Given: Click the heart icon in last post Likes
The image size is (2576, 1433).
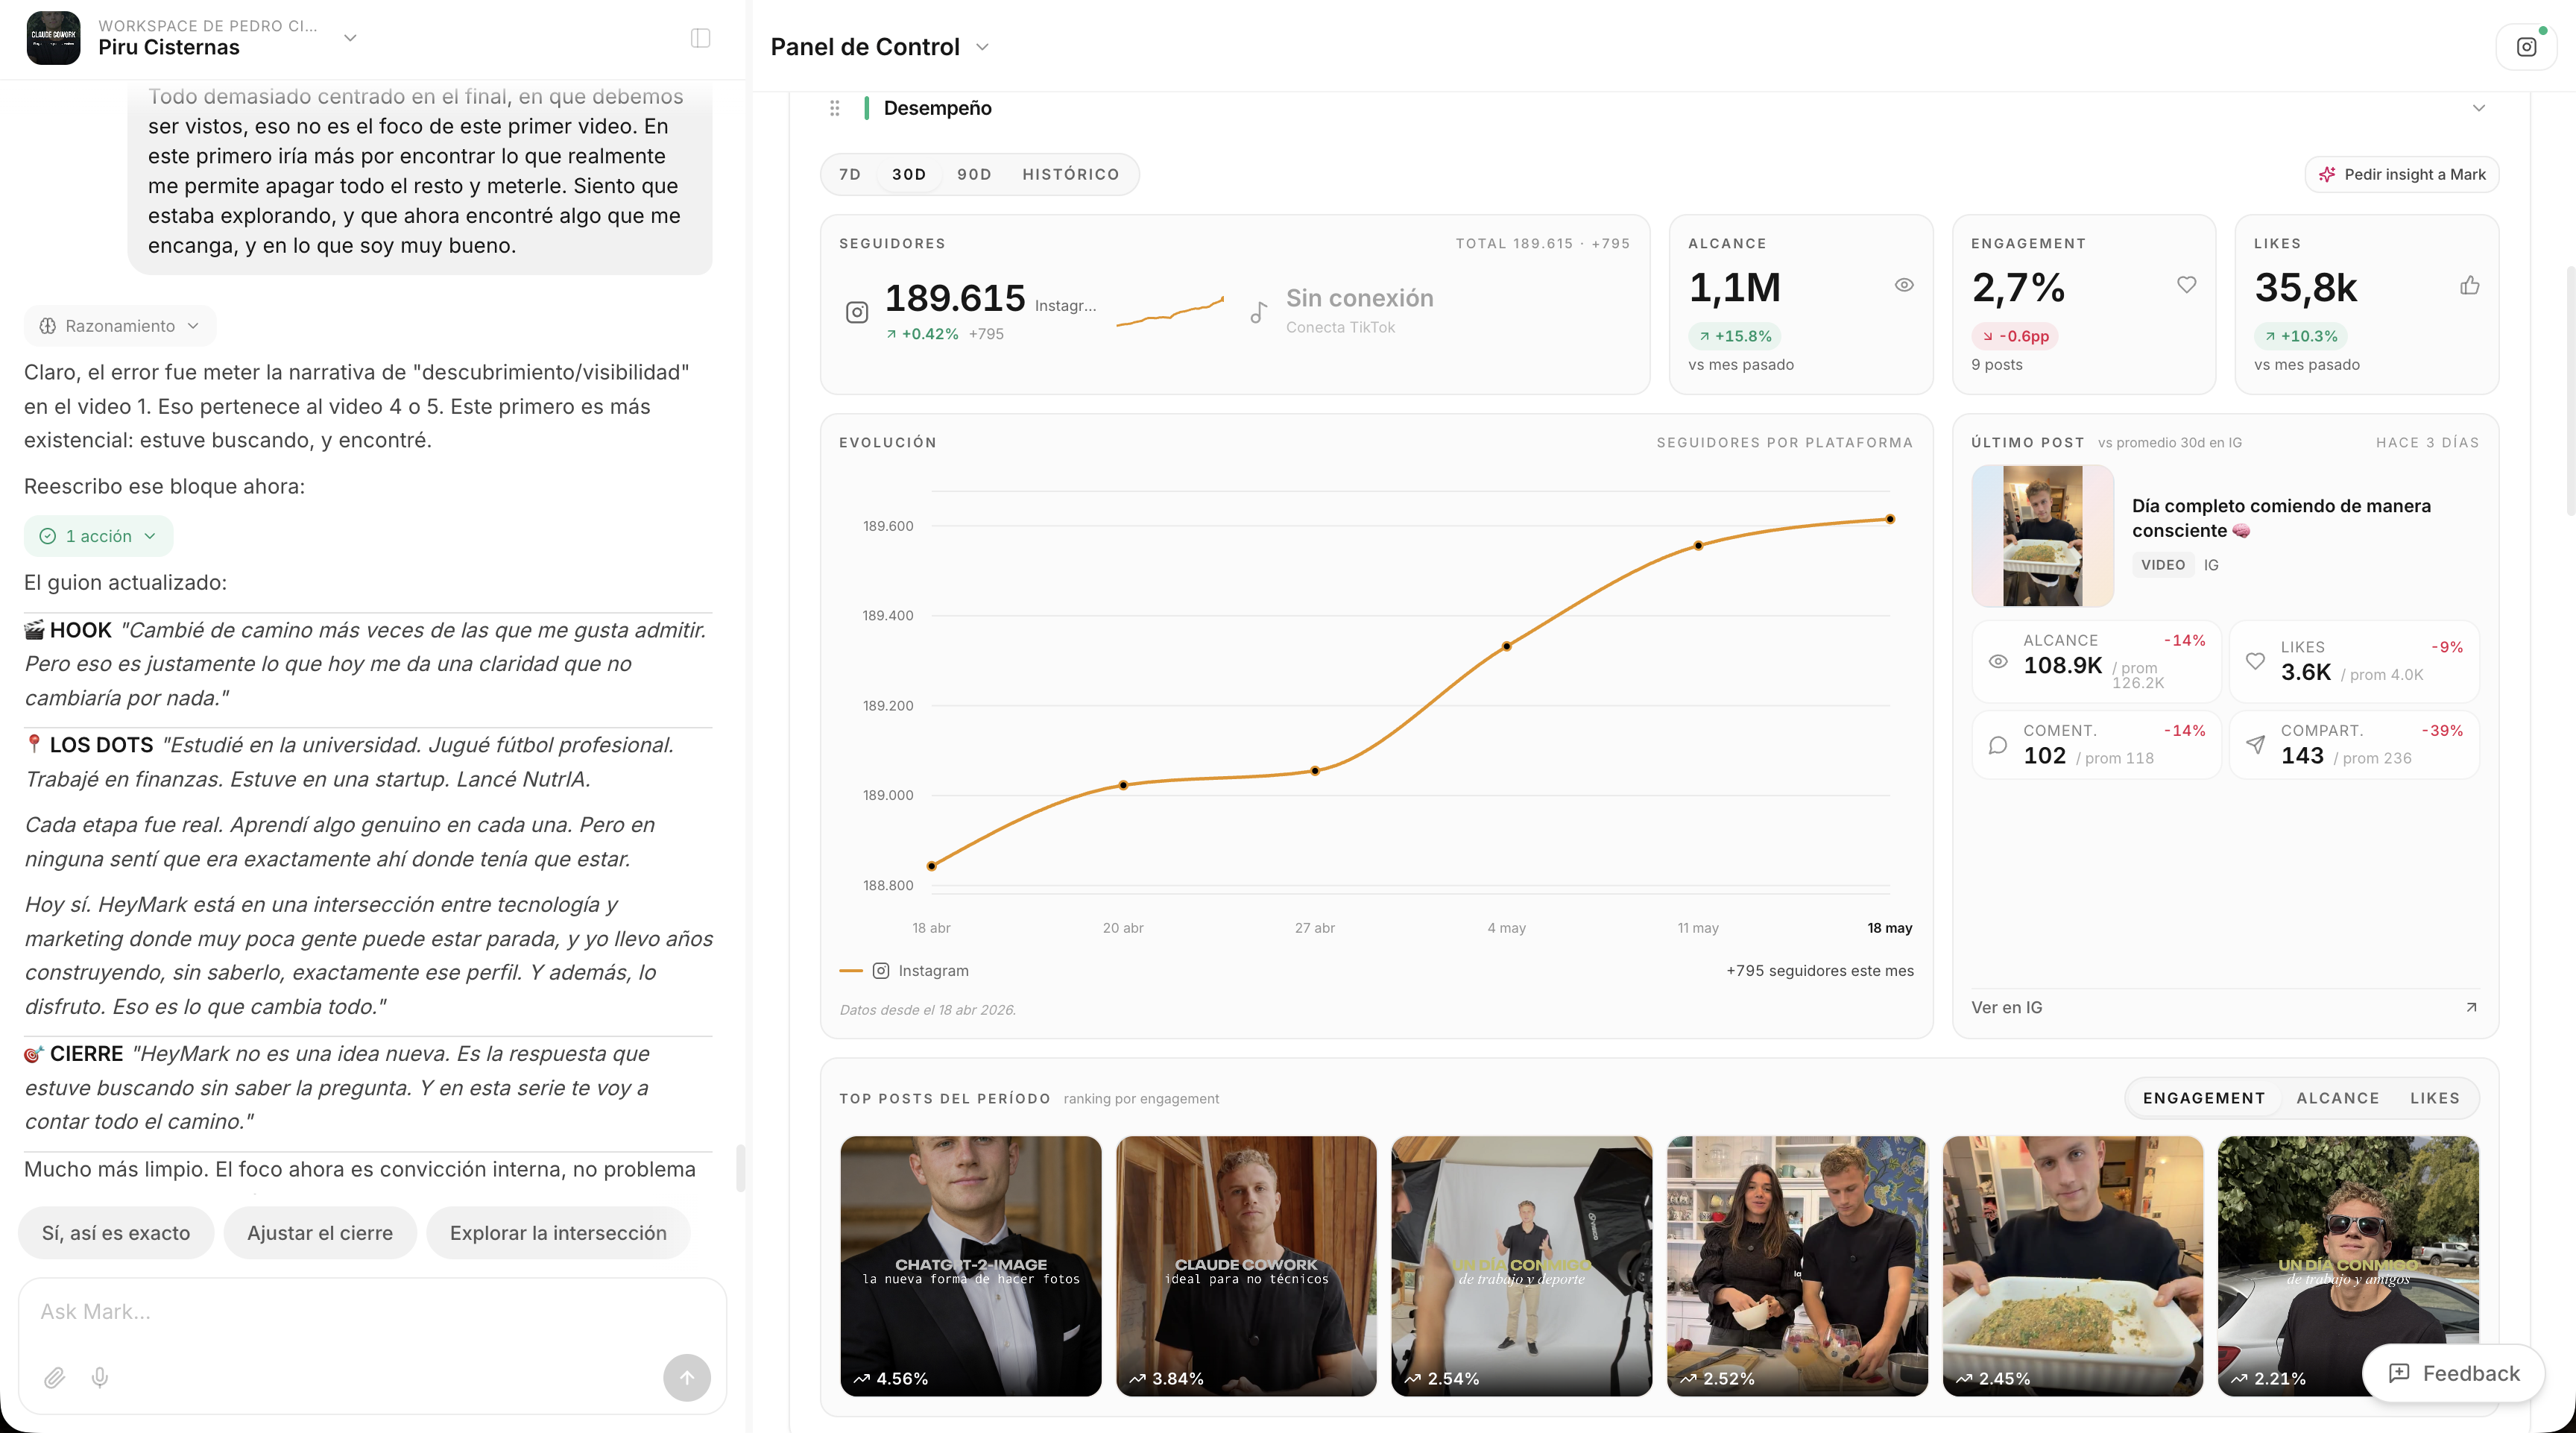Looking at the screenshot, I should pos(2255,661).
